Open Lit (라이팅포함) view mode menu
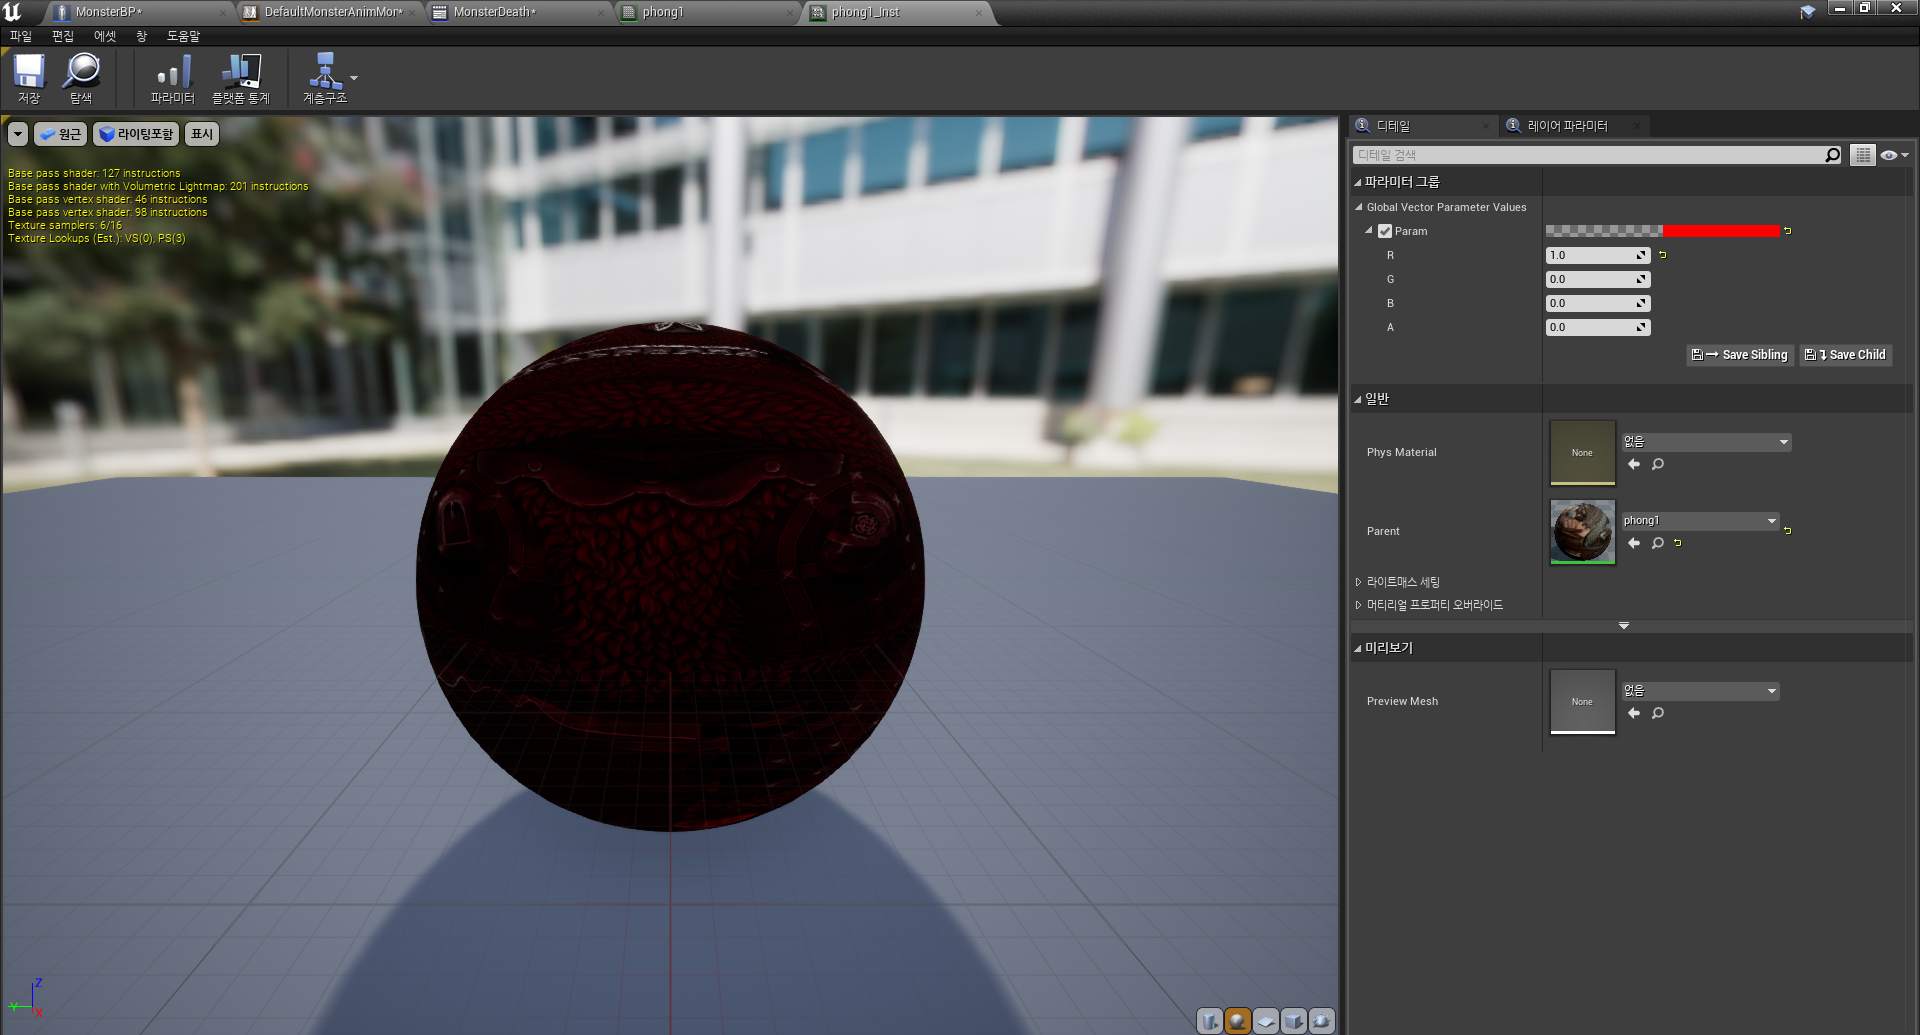The width and height of the screenshot is (1920, 1035). 136,134
